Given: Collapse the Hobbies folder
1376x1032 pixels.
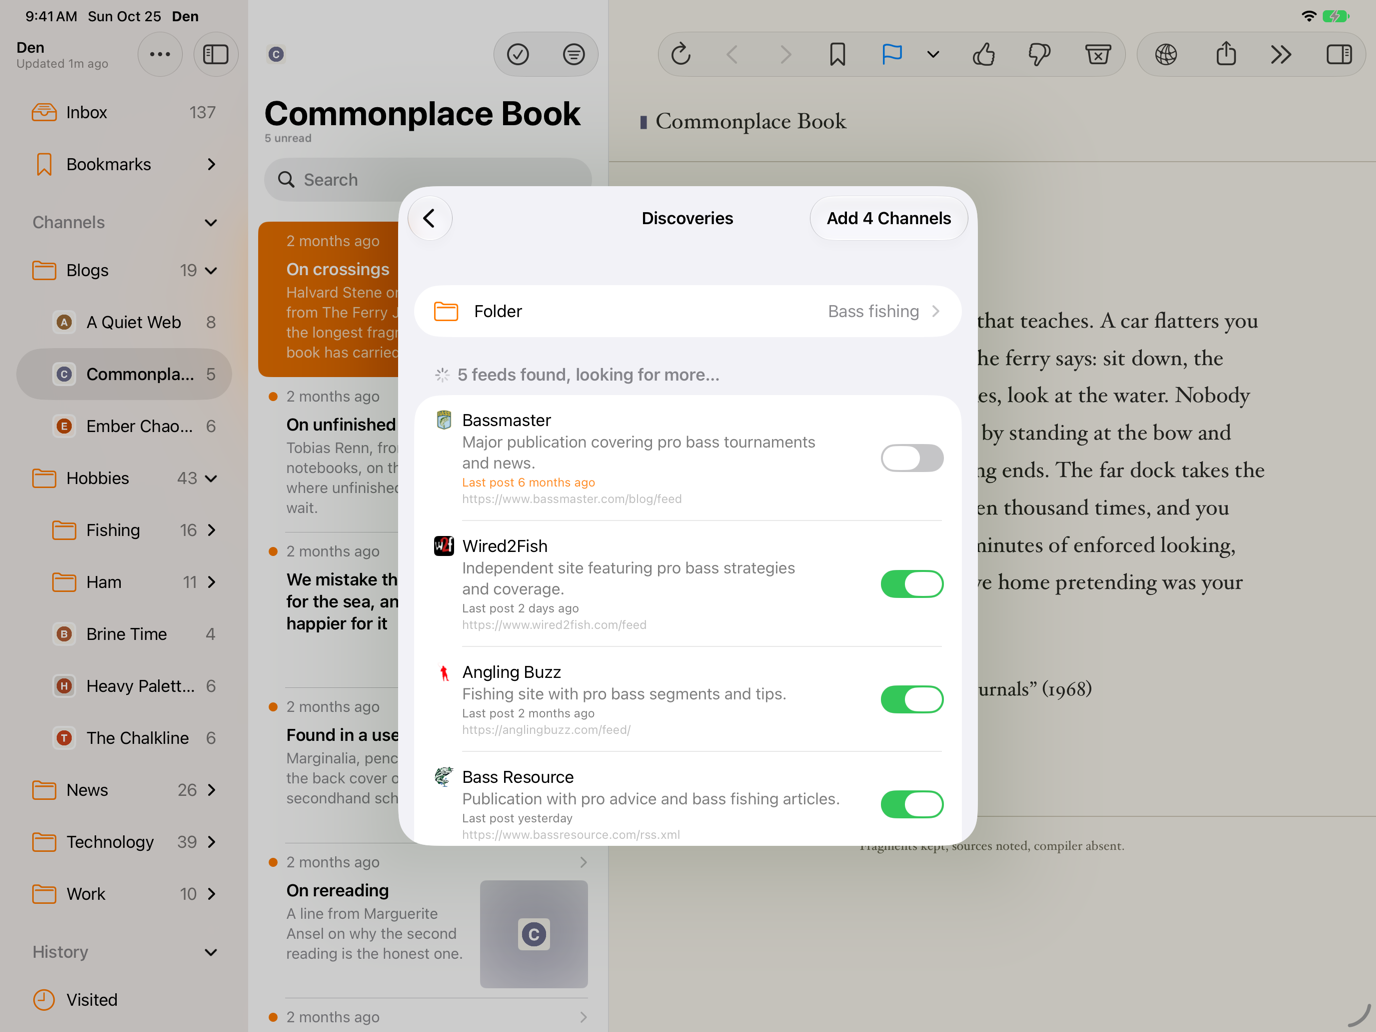Looking at the screenshot, I should click(211, 478).
